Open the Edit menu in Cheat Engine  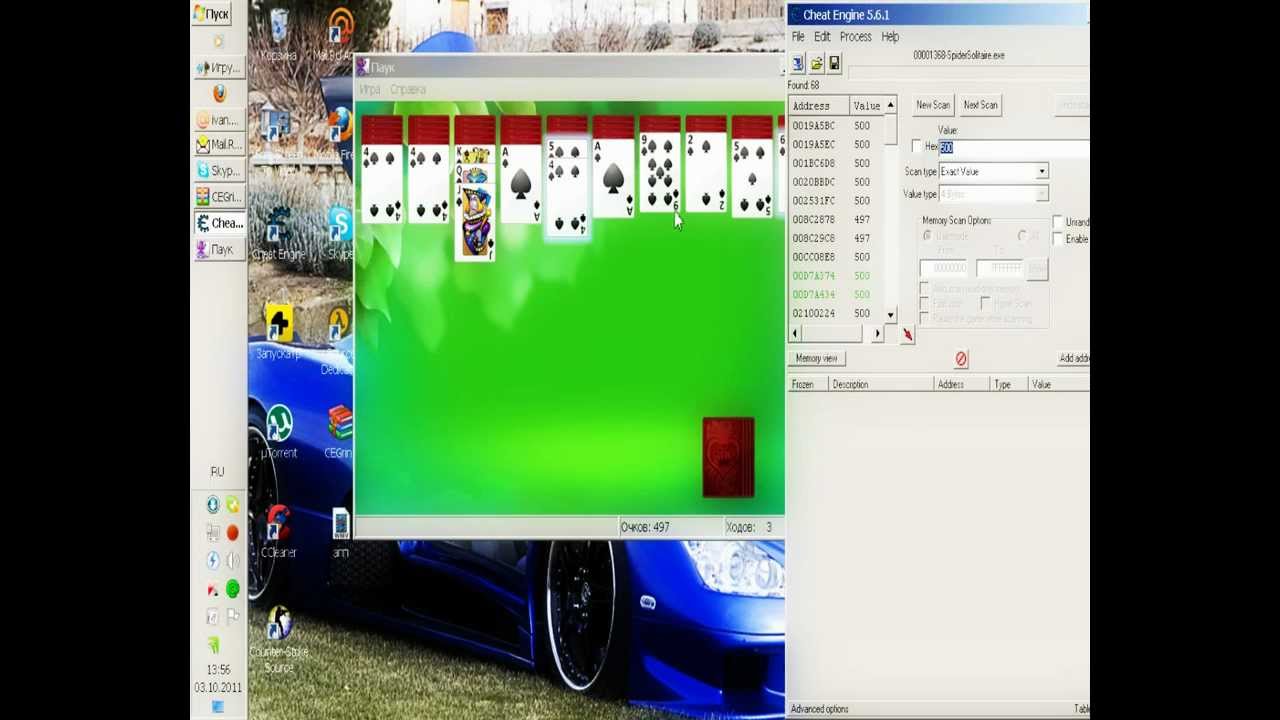tap(822, 37)
